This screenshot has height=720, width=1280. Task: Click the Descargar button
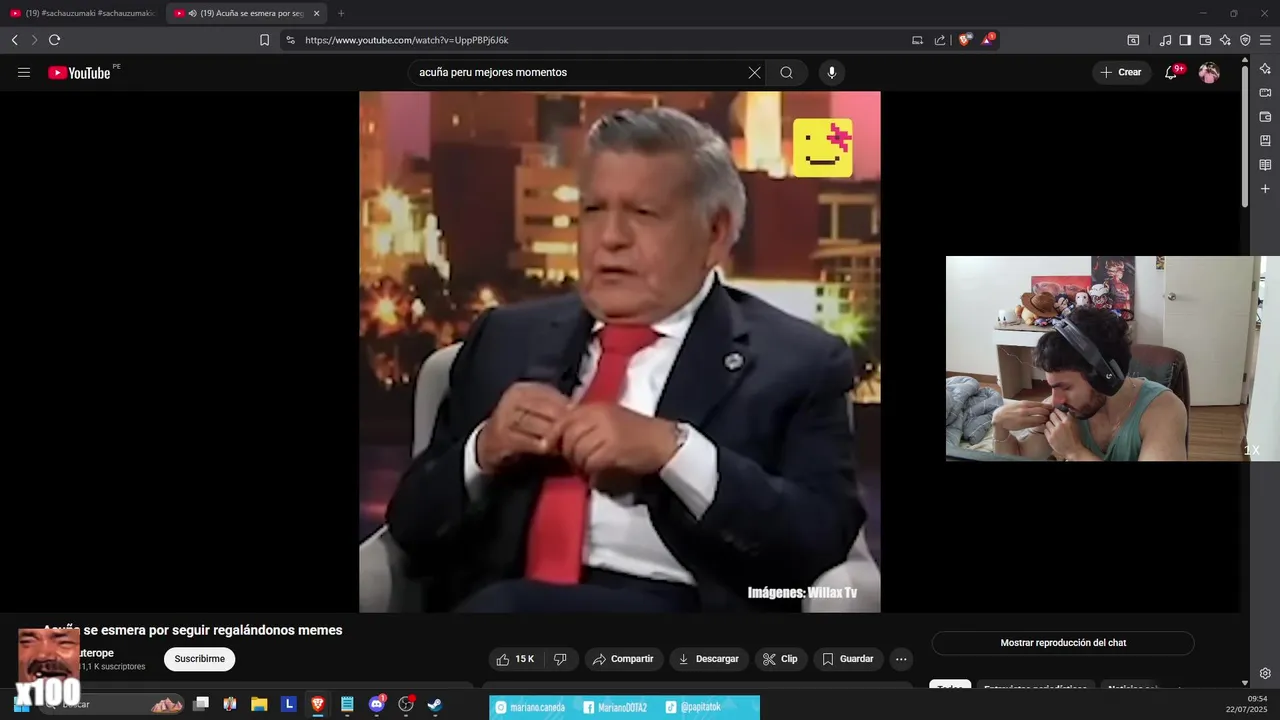point(708,659)
